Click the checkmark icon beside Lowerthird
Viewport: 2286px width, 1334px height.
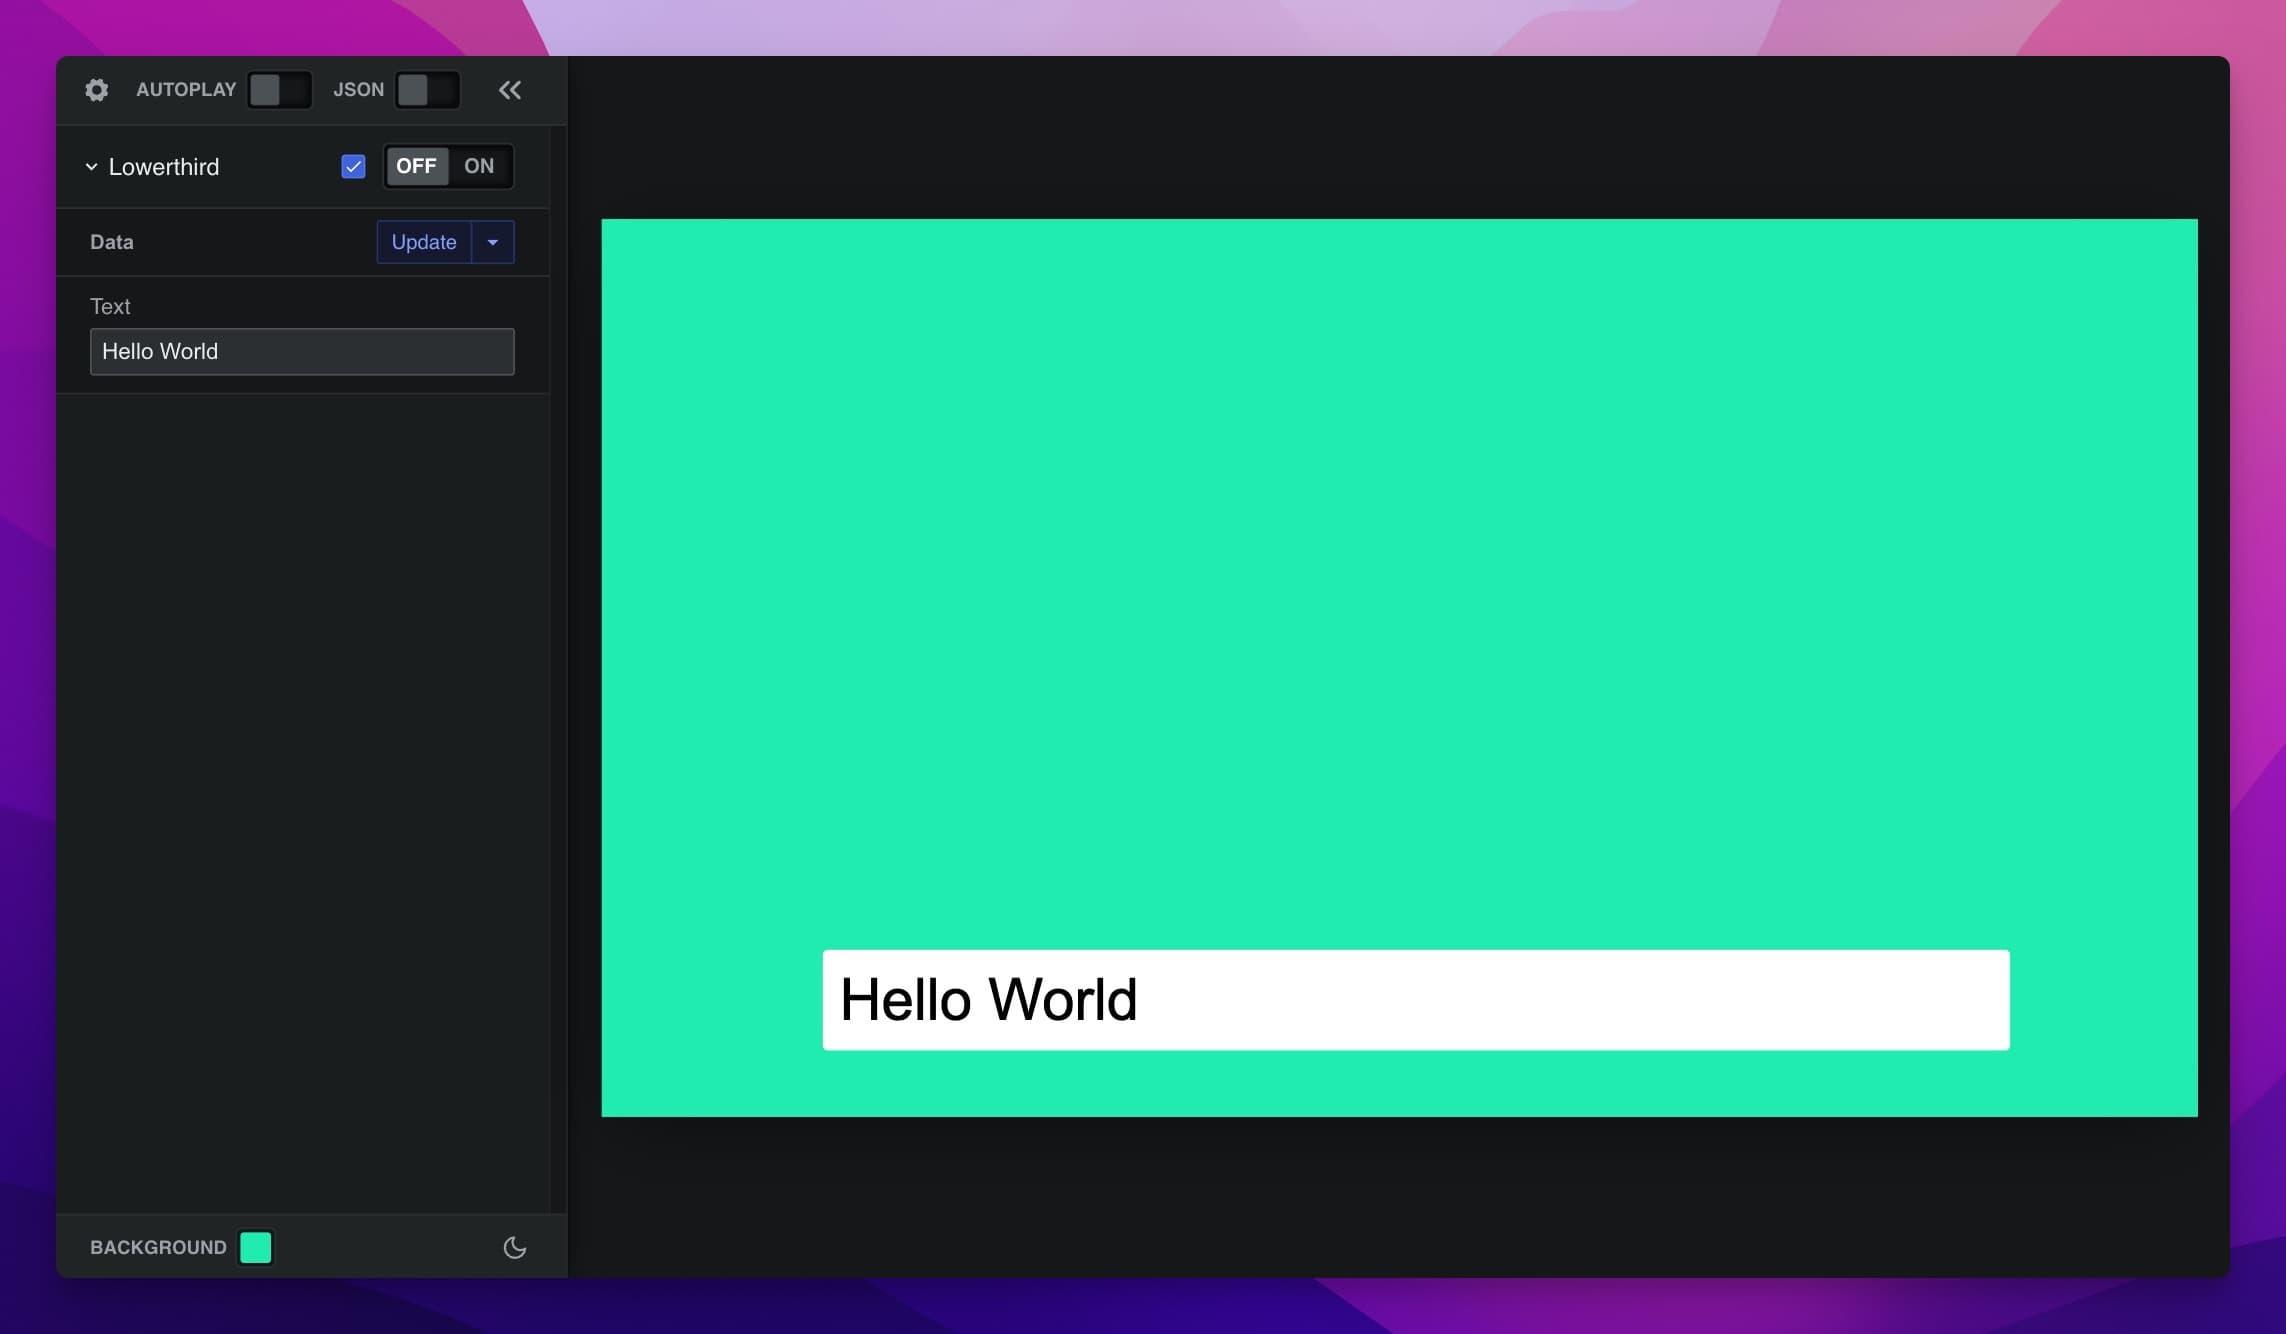pos(353,166)
